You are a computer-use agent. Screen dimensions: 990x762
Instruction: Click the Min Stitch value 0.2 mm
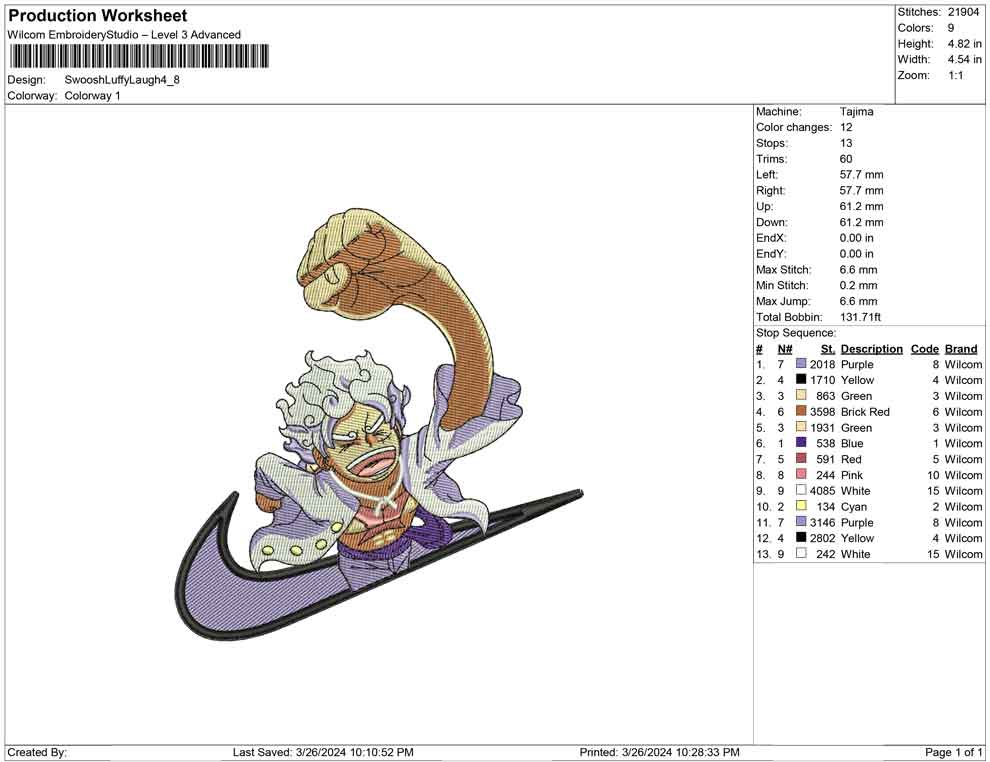pos(858,285)
